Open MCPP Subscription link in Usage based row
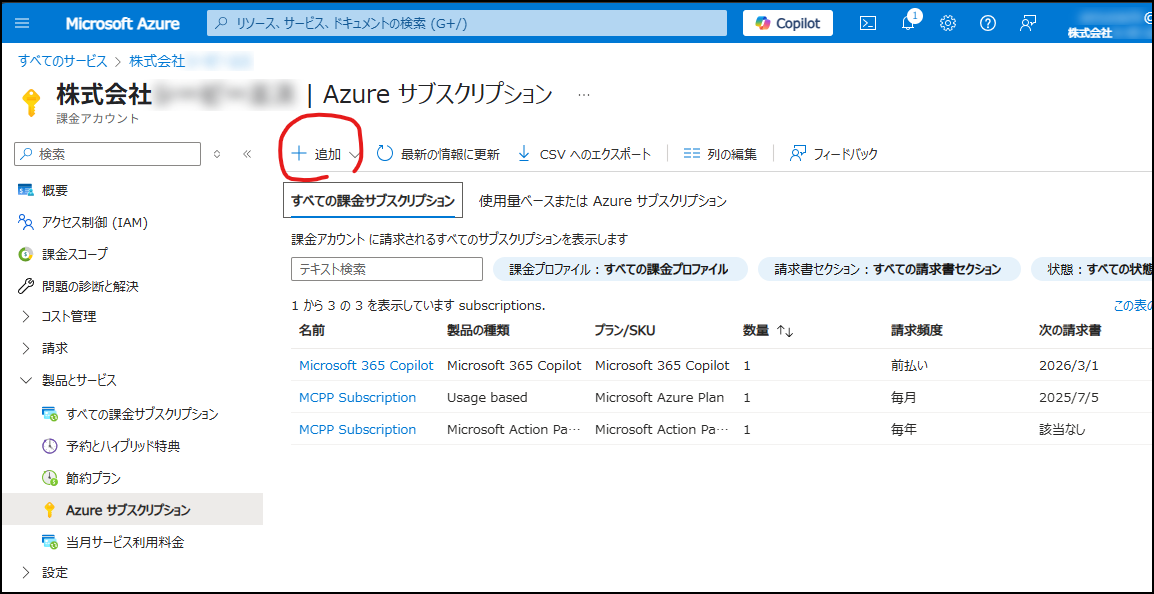 click(x=357, y=397)
